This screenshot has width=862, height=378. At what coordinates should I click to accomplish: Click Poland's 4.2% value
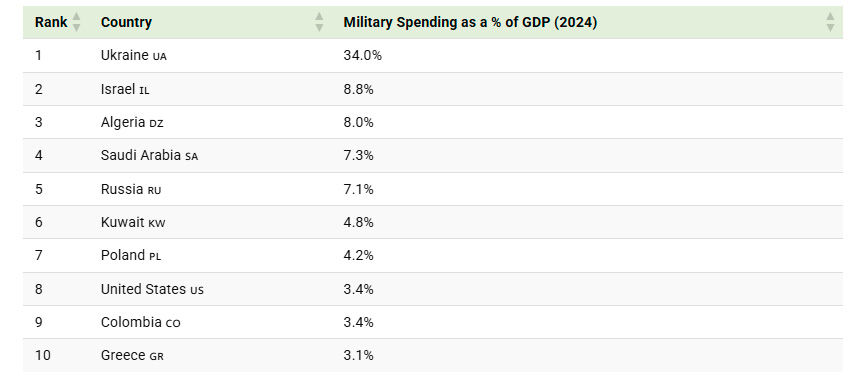point(358,255)
